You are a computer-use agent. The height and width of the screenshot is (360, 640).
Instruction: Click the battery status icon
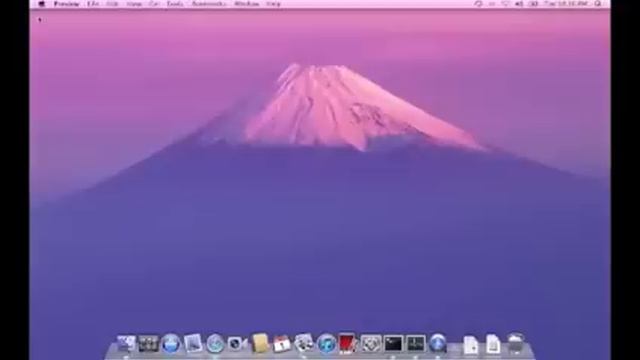click(533, 4)
